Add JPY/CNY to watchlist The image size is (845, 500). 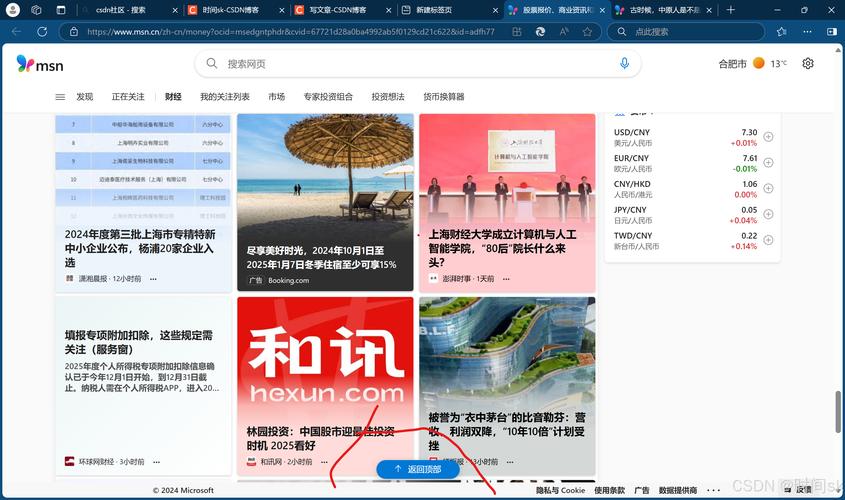pyautogui.click(x=768, y=214)
